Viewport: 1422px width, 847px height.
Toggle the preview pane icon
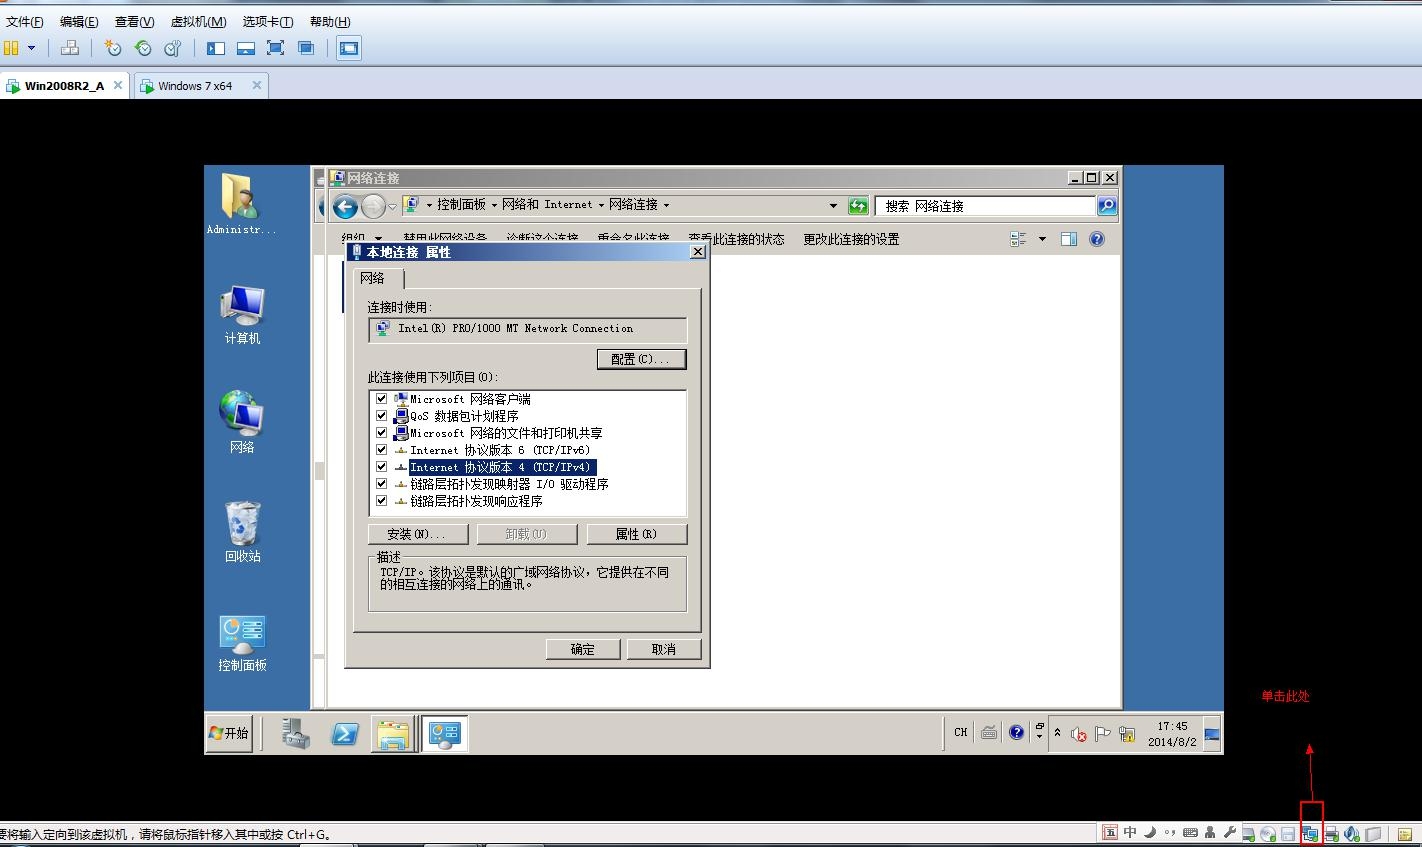pyautogui.click(x=1069, y=239)
